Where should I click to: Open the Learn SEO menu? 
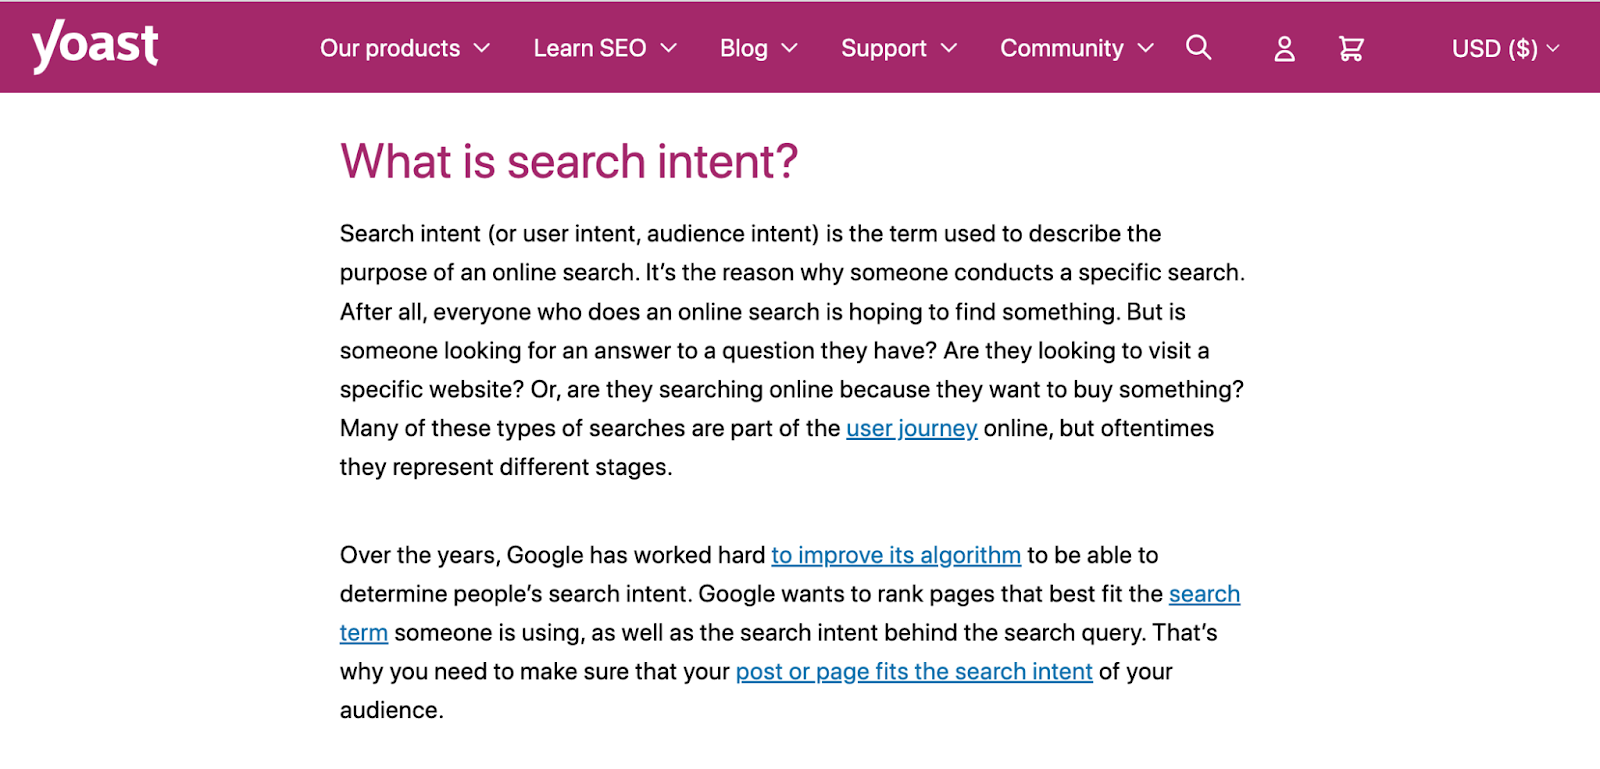(x=590, y=48)
